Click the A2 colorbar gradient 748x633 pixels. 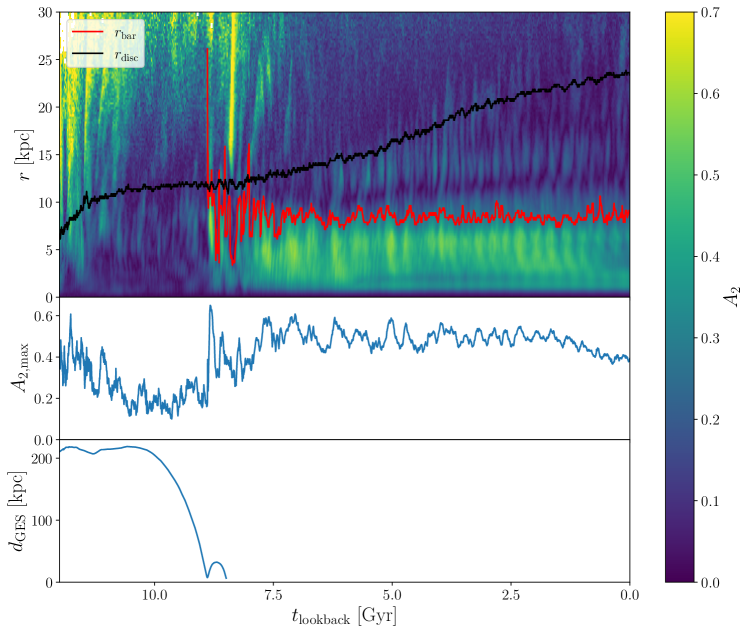(680, 297)
